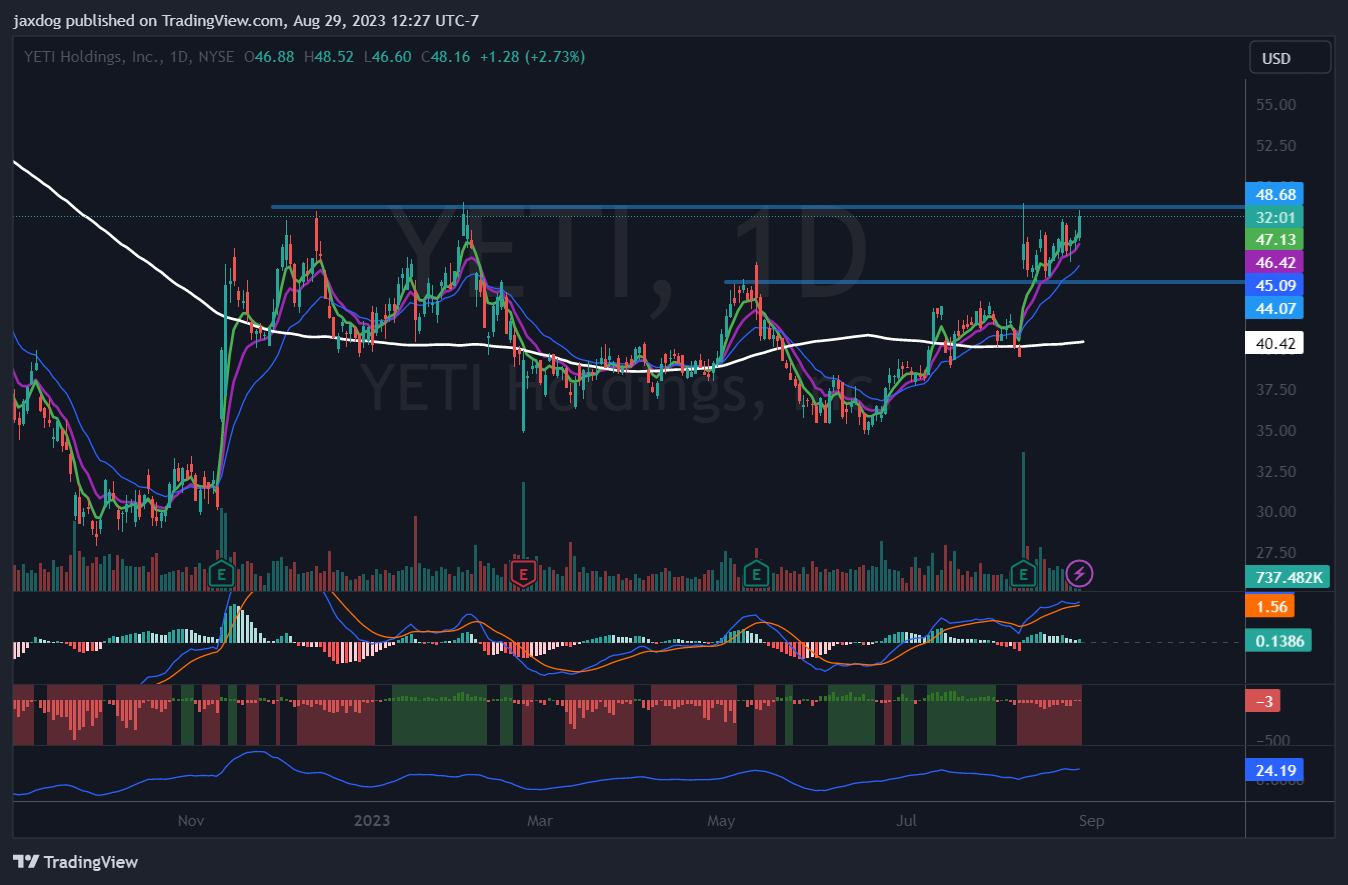Open the USD currency selector

[1290, 58]
